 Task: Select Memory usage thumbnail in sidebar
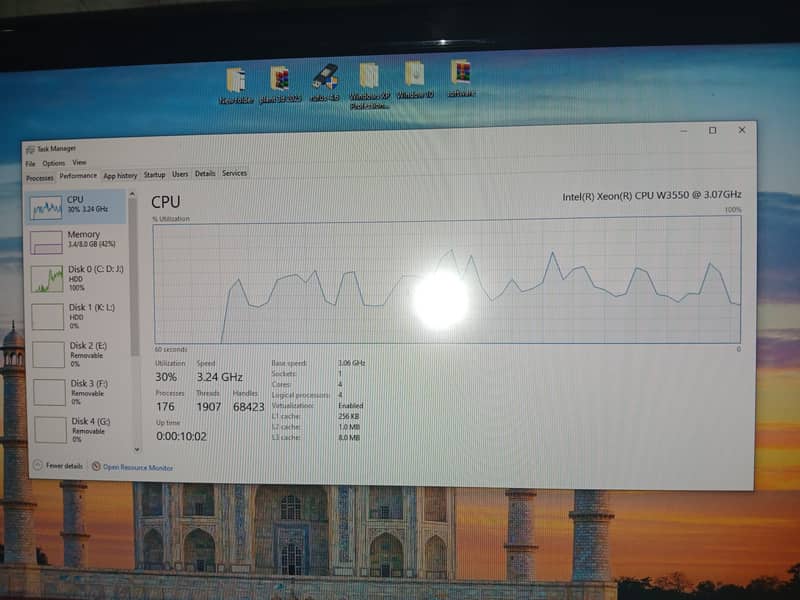[x=46, y=242]
